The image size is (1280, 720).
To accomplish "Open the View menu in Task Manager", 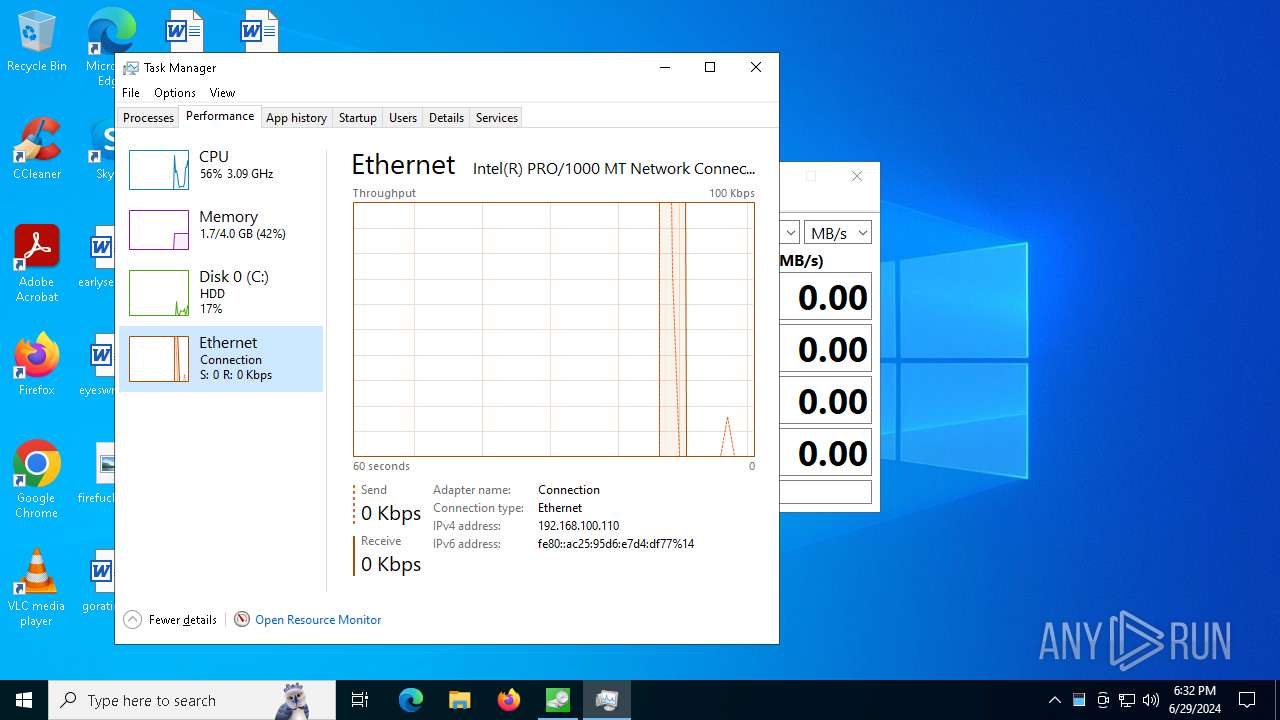I will 222,92.
